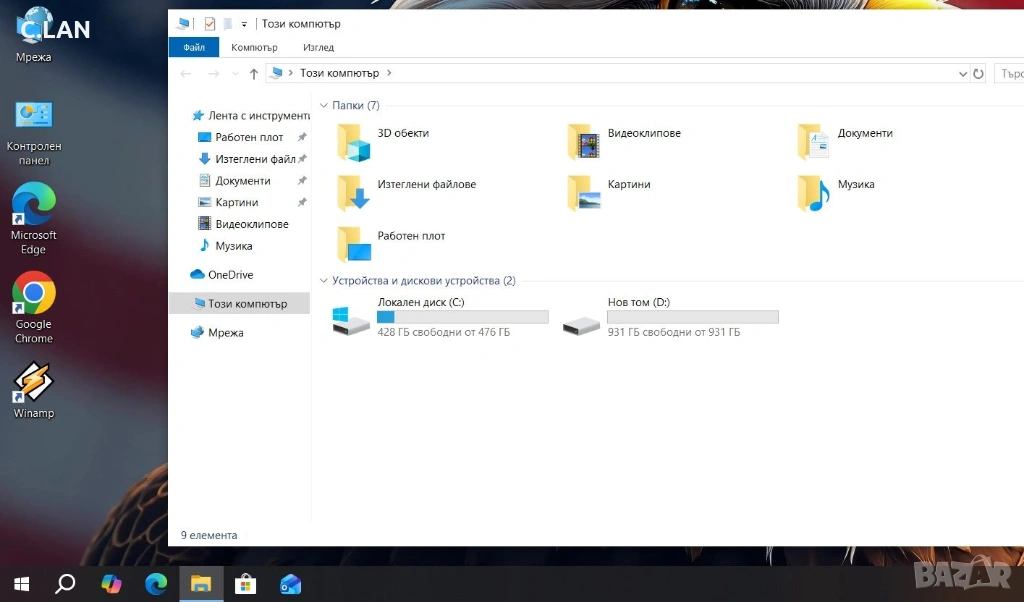1024x602 pixels.
Task: Collapse the Папки (7) group
Action: tap(324, 106)
